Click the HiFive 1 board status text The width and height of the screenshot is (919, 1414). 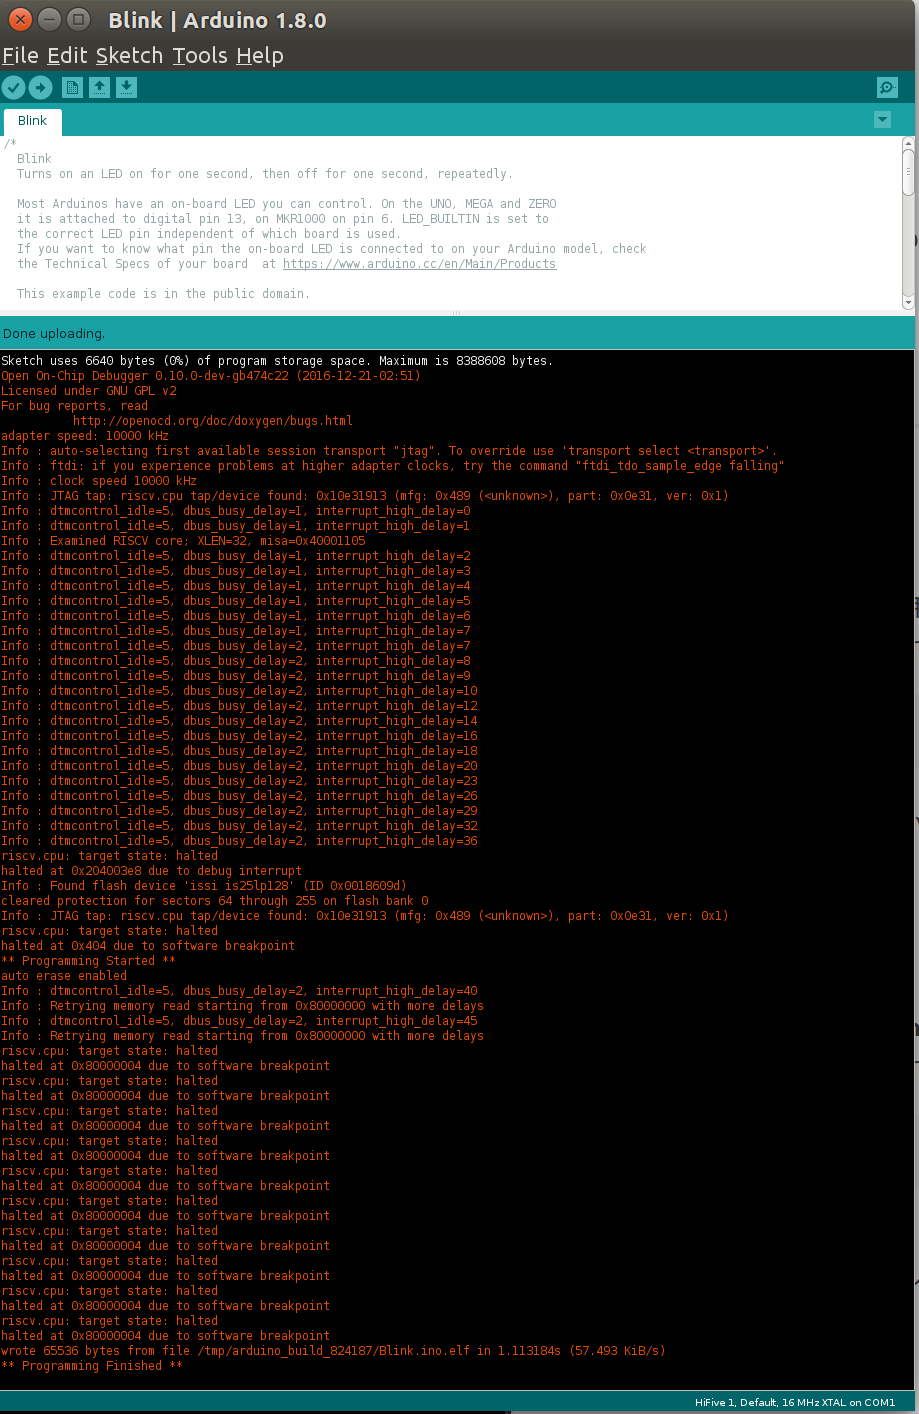click(795, 1402)
